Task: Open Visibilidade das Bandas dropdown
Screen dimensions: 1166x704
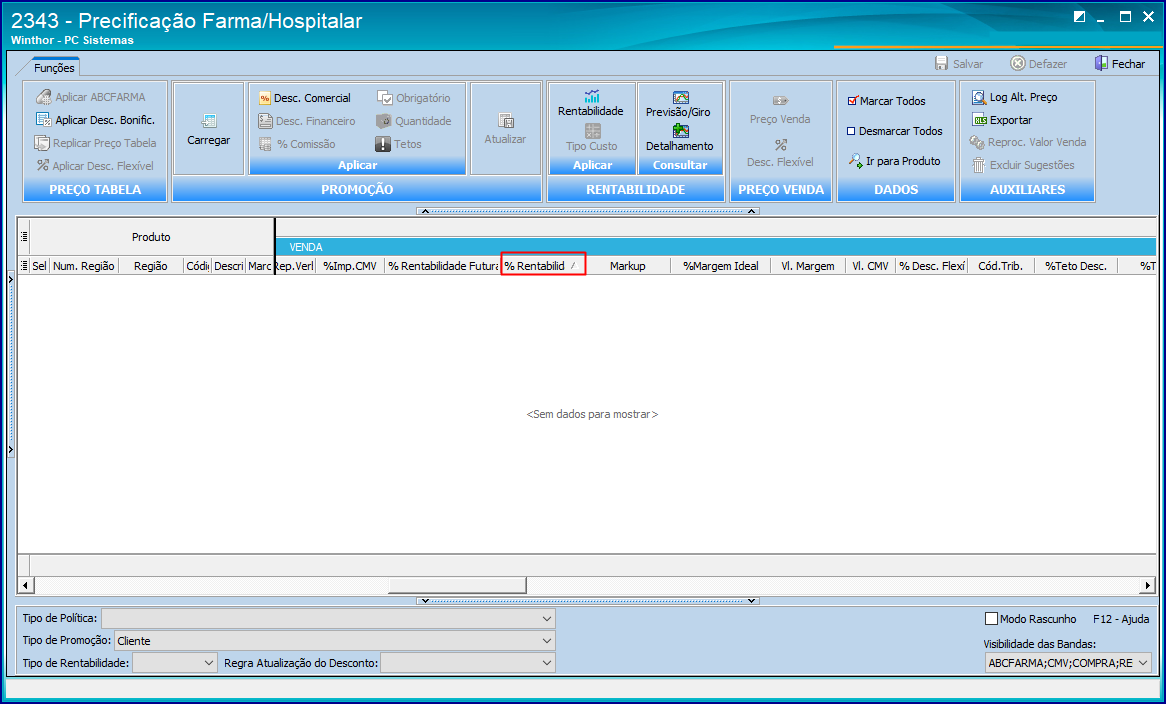Action: [1144, 663]
